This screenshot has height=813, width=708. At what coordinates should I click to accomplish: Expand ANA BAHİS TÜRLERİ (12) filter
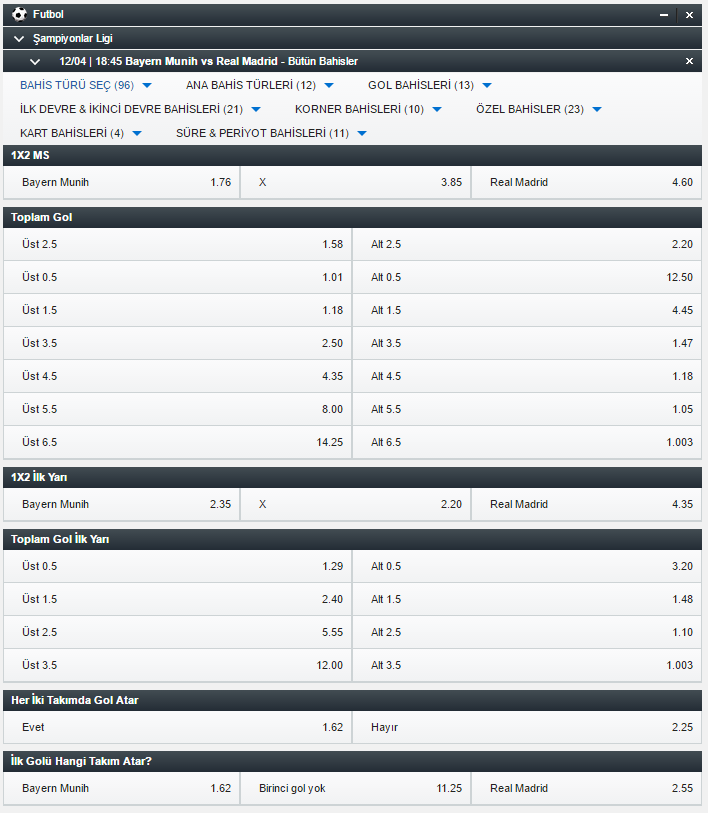click(260, 85)
